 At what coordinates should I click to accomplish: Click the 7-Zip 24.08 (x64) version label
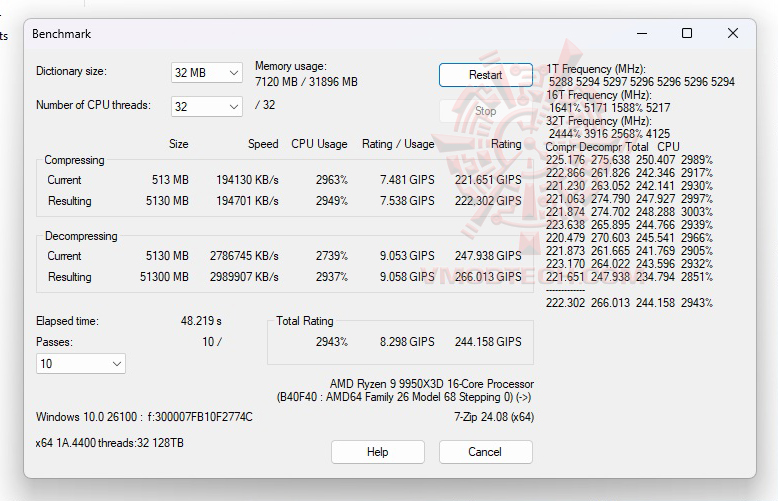[494, 417]
